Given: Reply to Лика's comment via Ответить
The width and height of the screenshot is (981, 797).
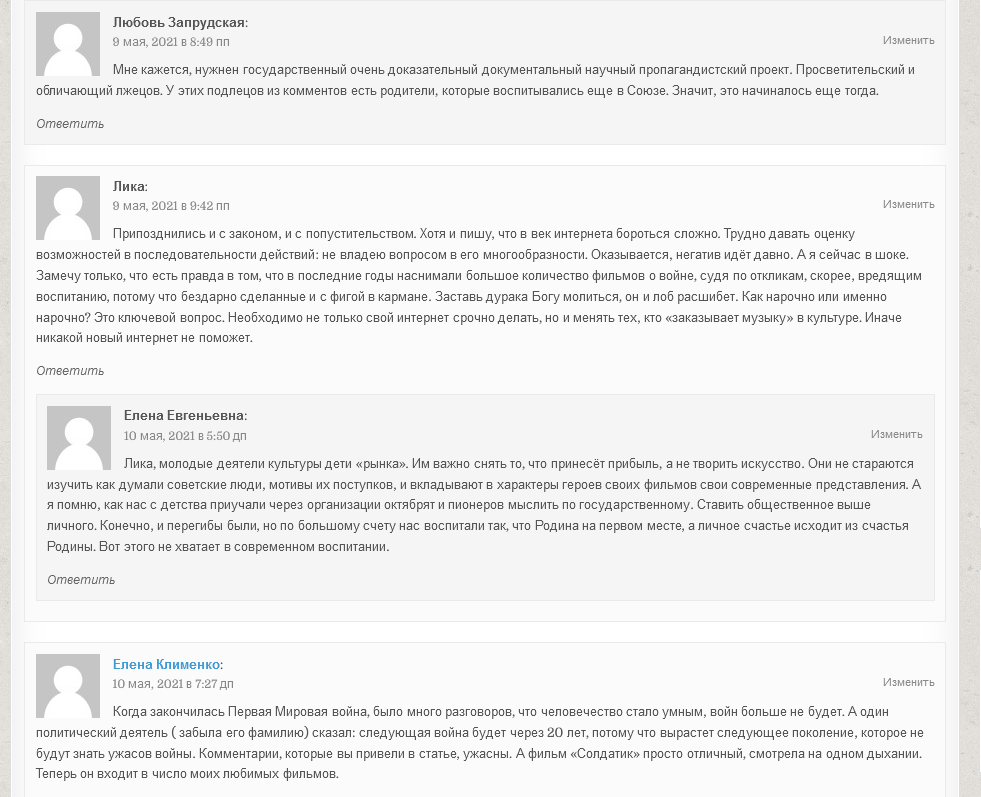Looking at the screenshot, I should pyautogui.click(x=70, y=371).
